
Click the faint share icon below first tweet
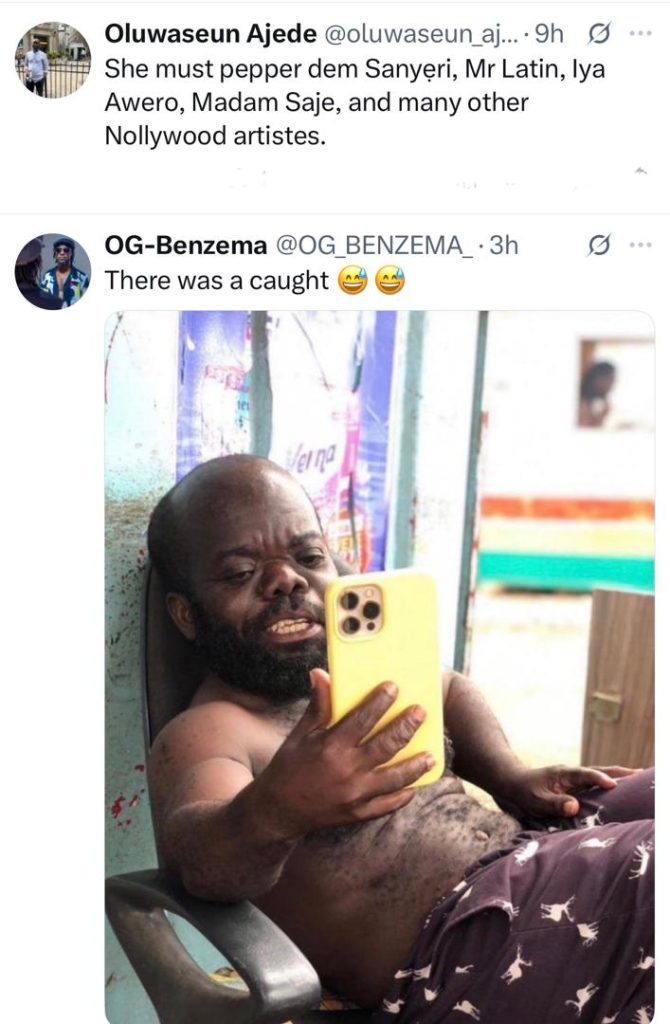point(641,171)
